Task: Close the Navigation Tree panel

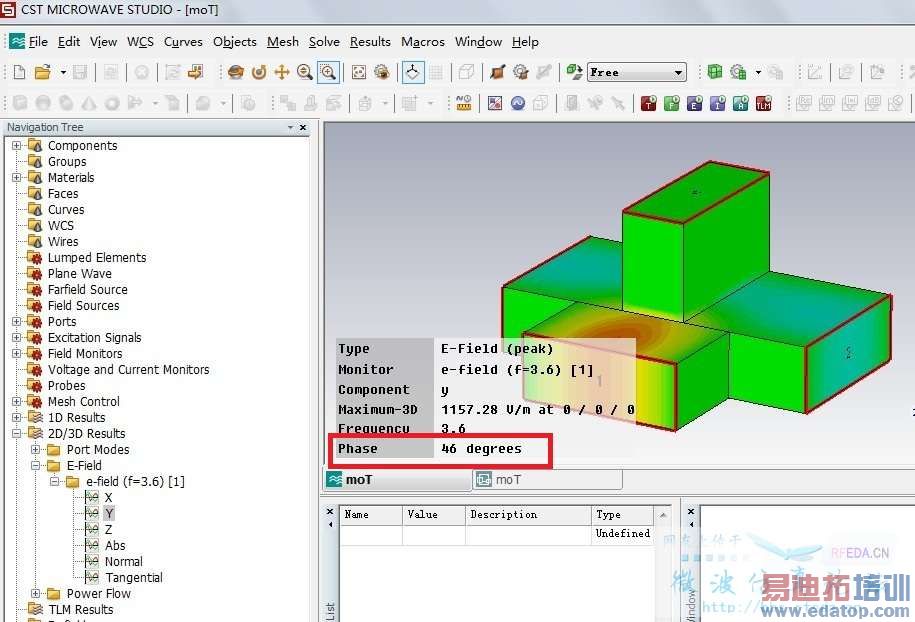Action: click(303, 128)
